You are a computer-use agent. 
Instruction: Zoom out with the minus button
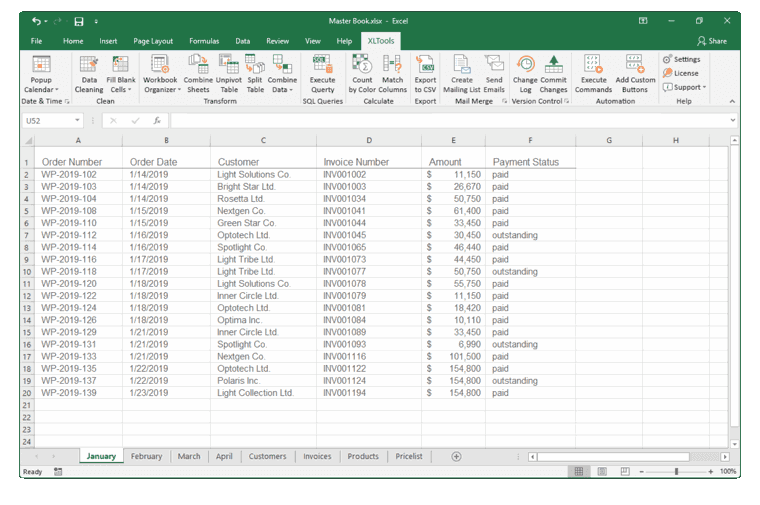point(642,472)
